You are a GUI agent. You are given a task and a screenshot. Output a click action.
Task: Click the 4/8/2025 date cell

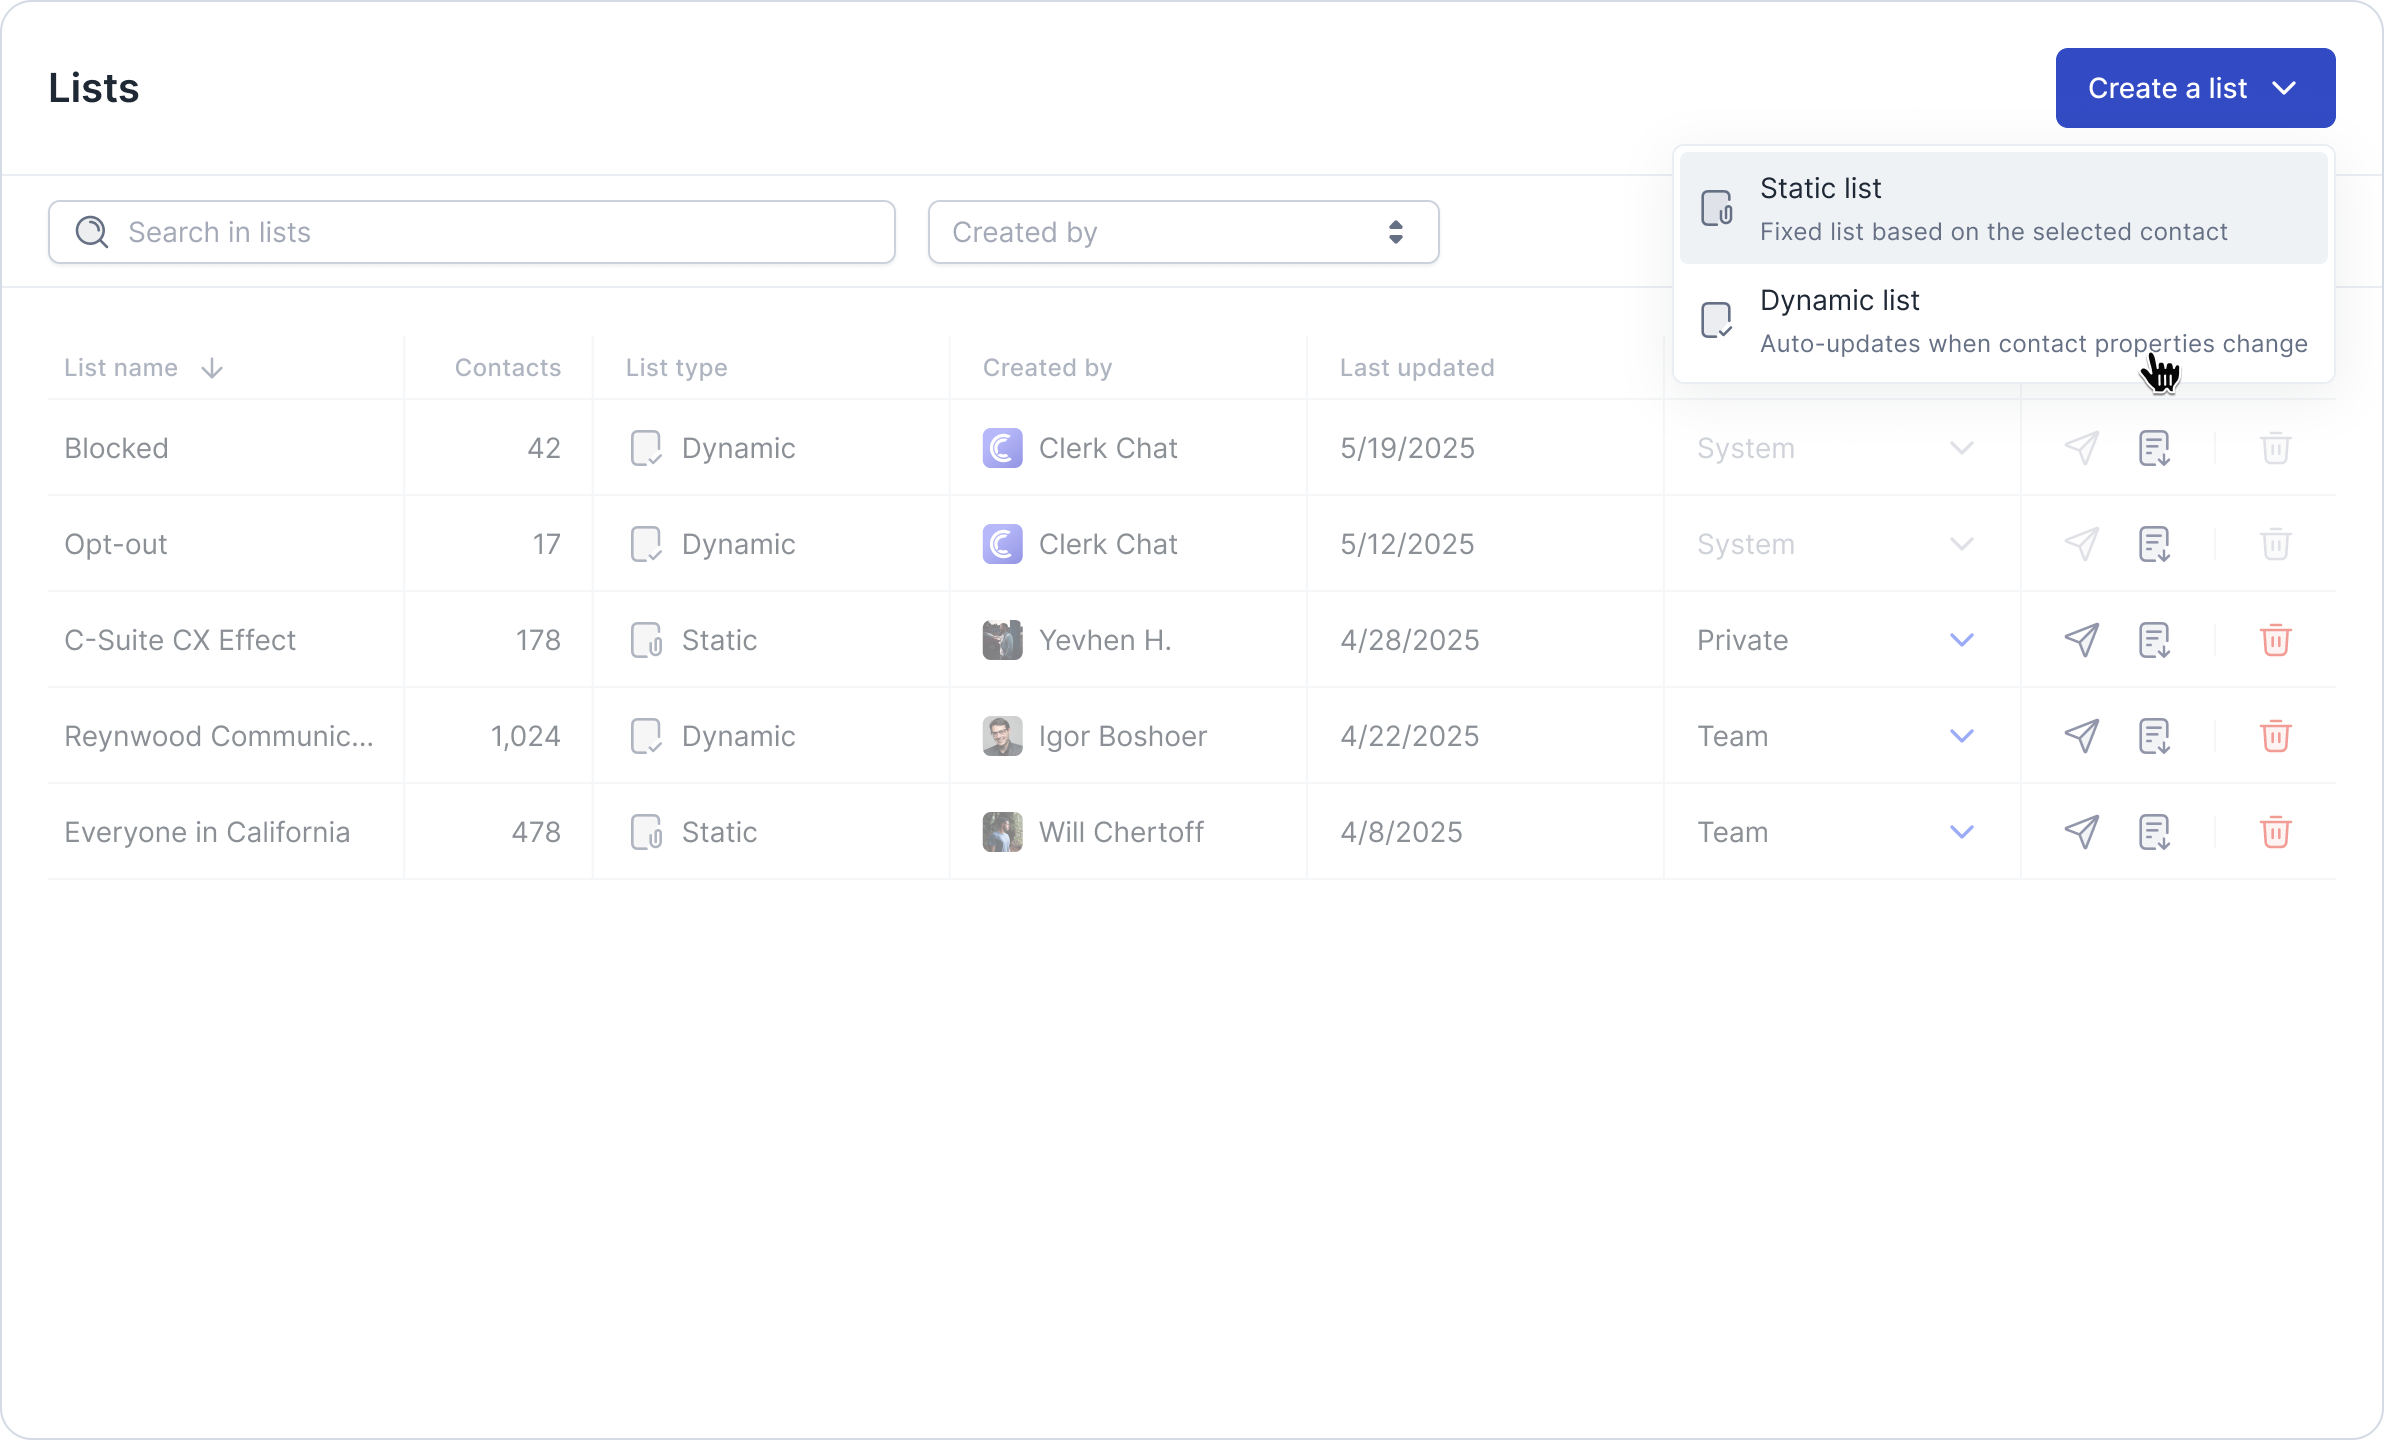click(x=1401, y=832)
